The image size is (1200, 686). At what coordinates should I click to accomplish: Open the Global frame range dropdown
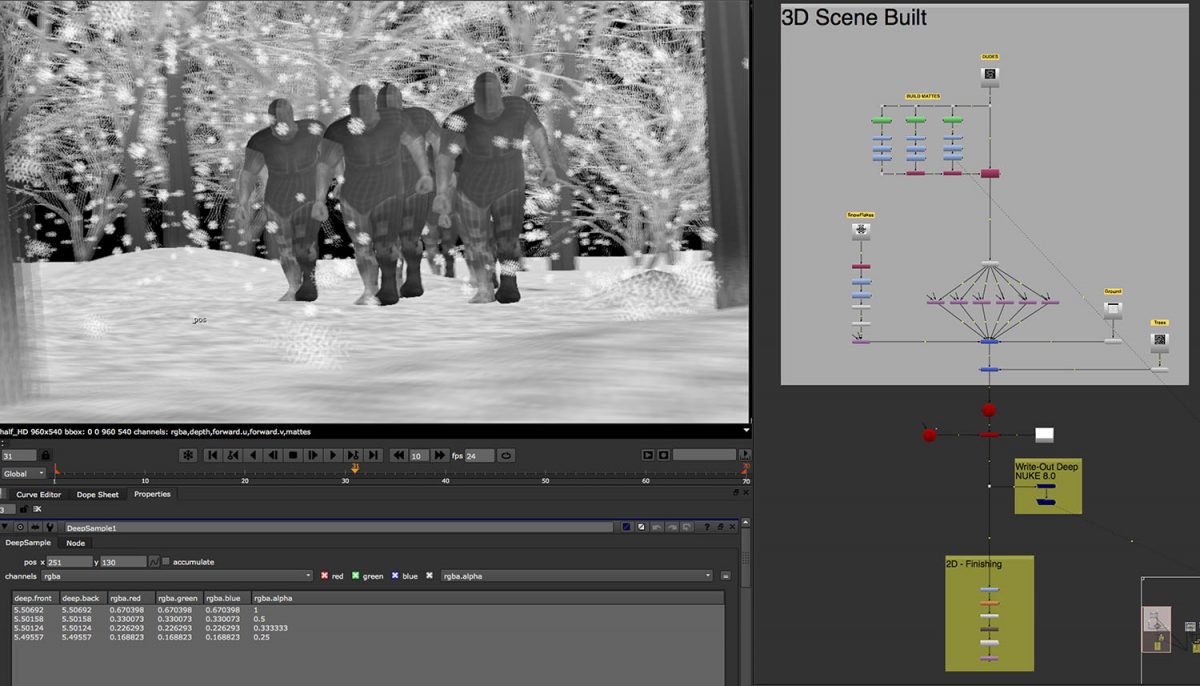click(22, 473)
